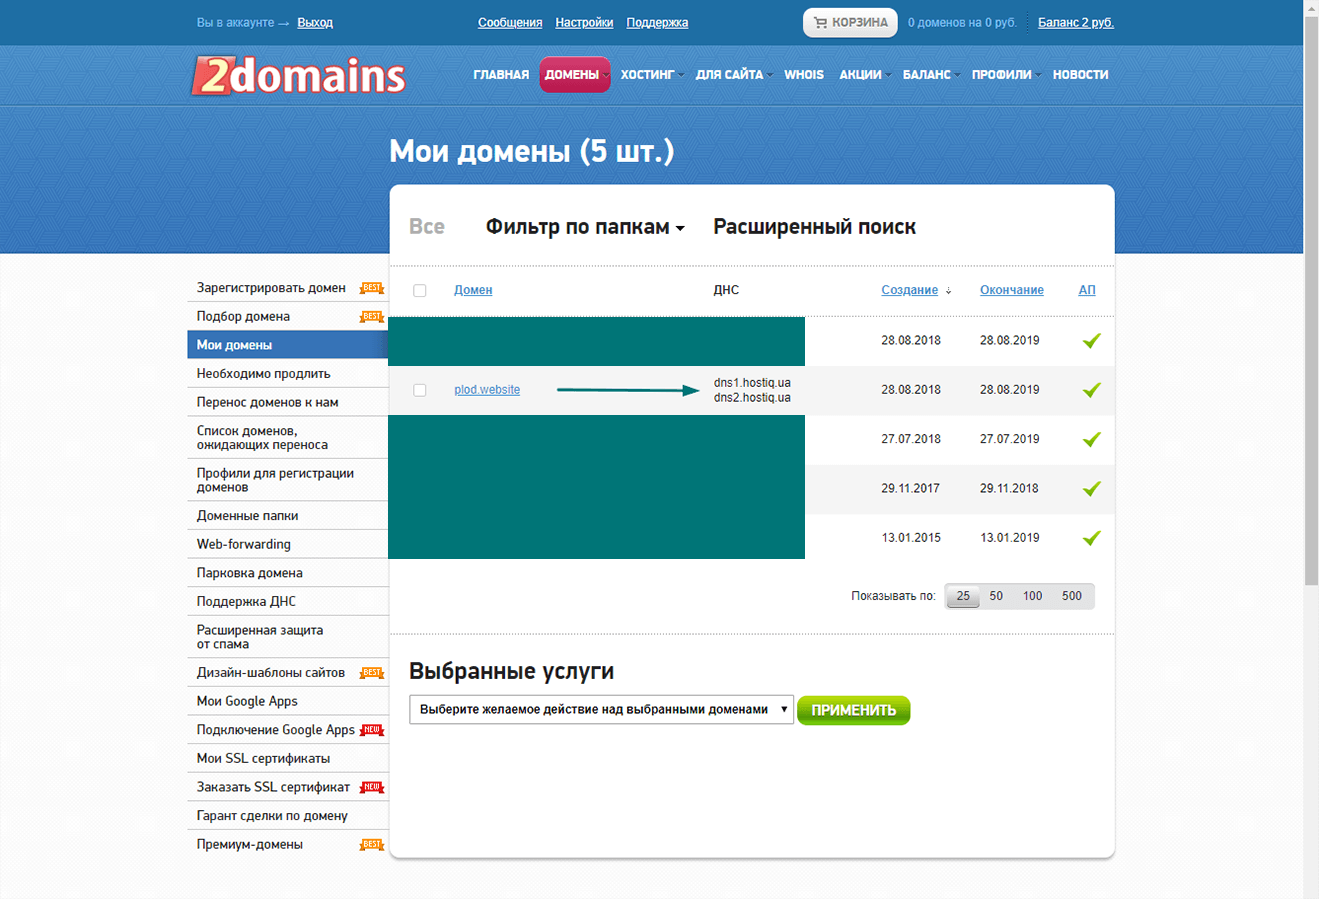Open Новости in navigation
Screen dimensions: 1319x899
pos(1080,74)
